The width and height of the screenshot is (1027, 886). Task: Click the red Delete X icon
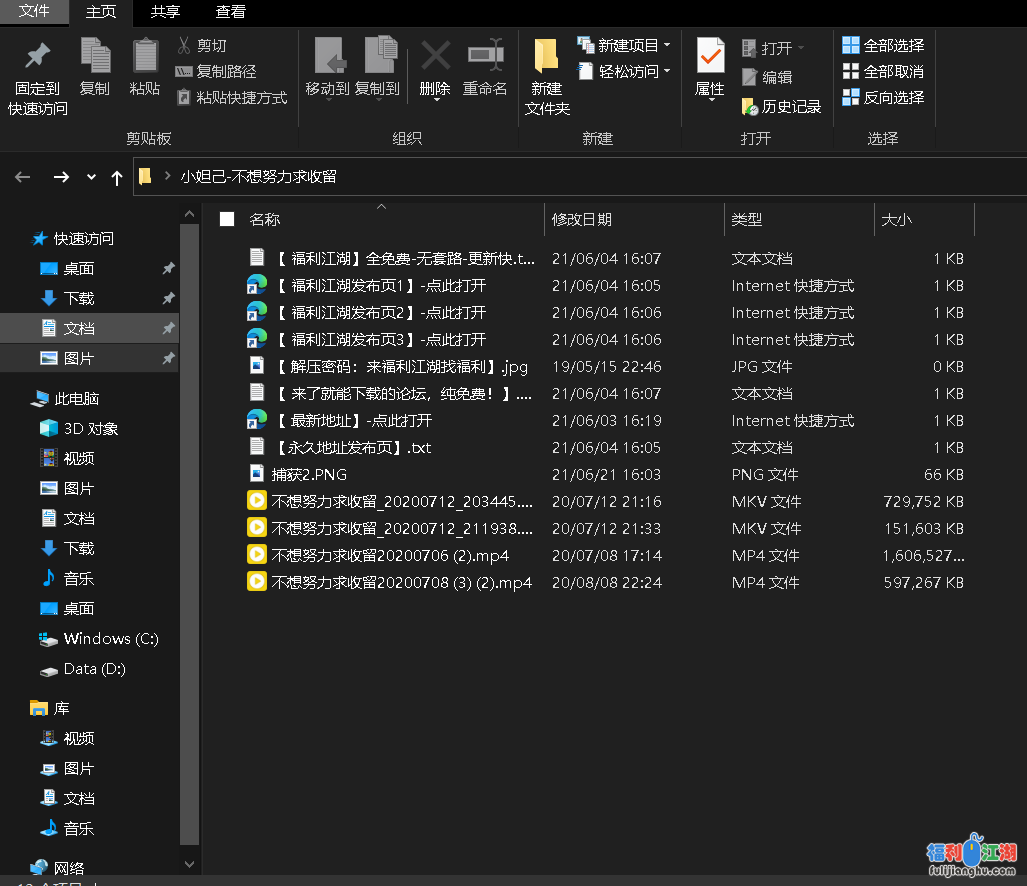point(435,57)
